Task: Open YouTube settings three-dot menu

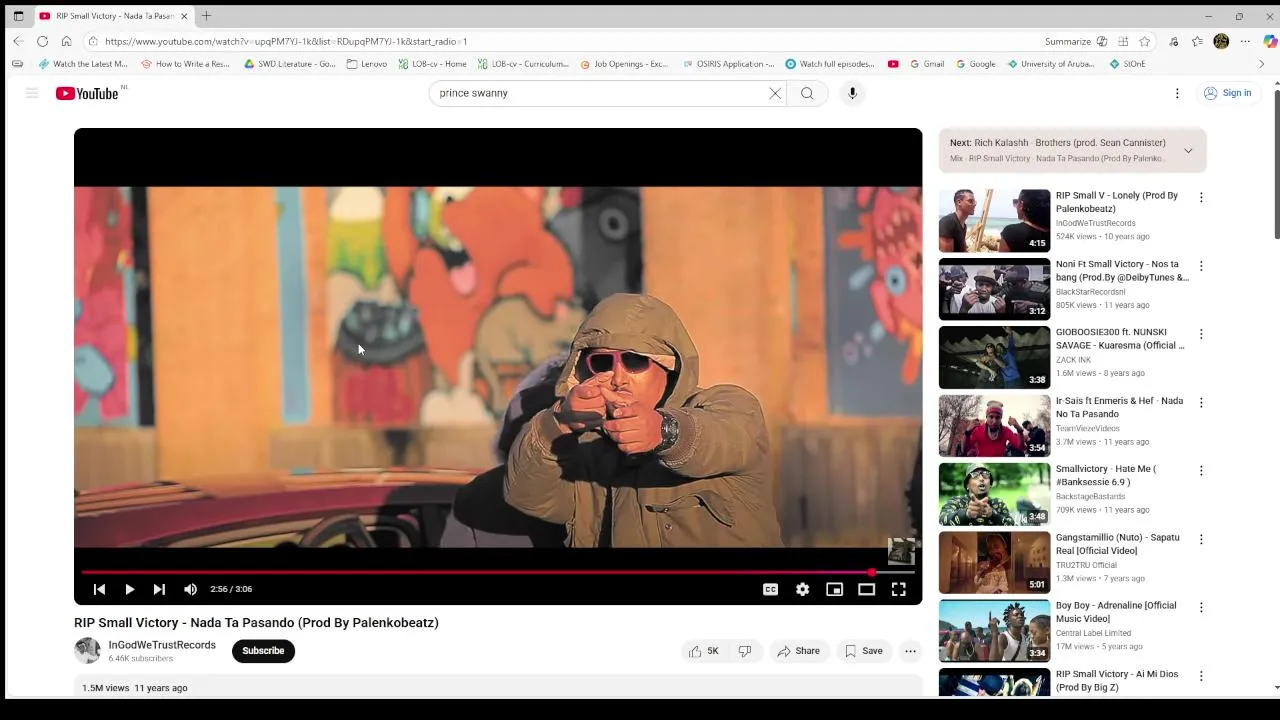Action: point(1177,93)
